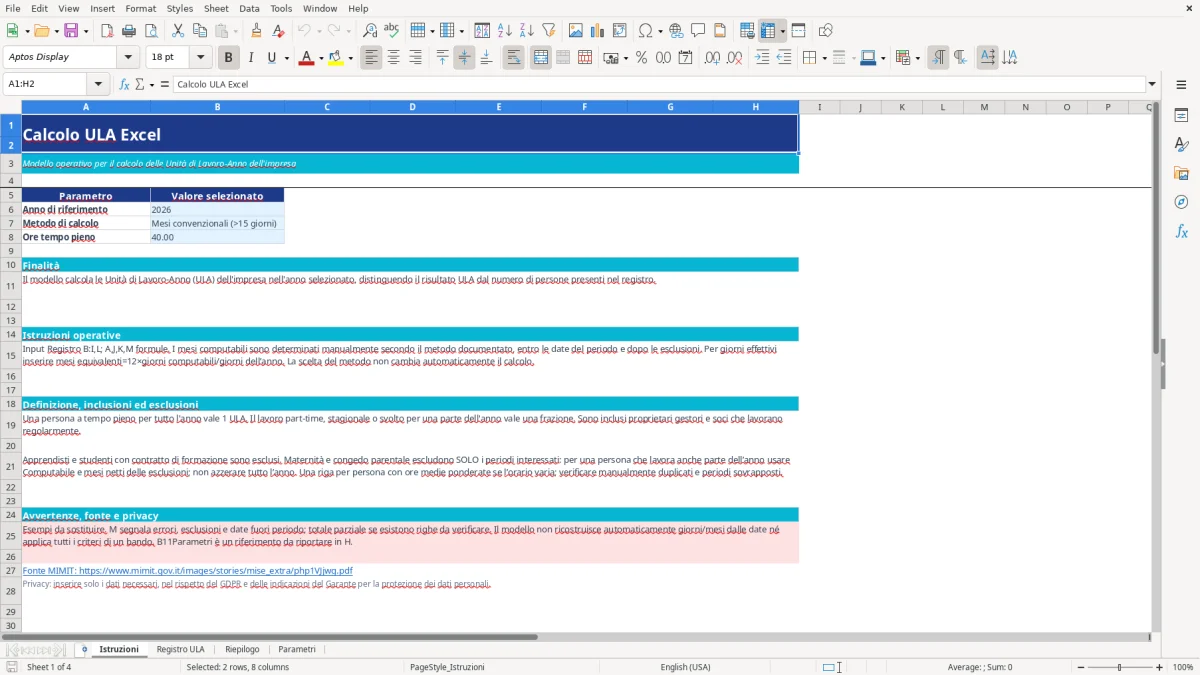Open background color dropdown arrow

[x=350, y=58]
